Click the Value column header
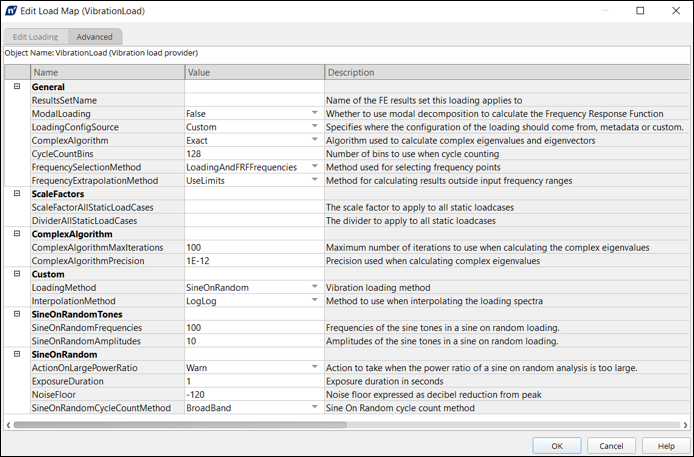This screenshot has width=694, height=457. tap(254, 72)
